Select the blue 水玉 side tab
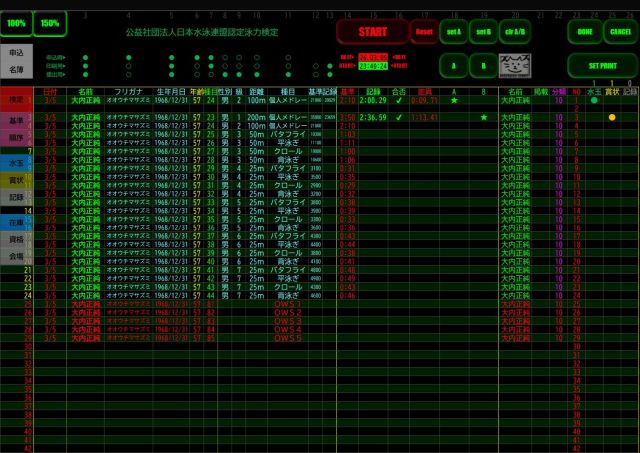Image resolution: width=640 pixels, height=453 pixels. [16, 162]
